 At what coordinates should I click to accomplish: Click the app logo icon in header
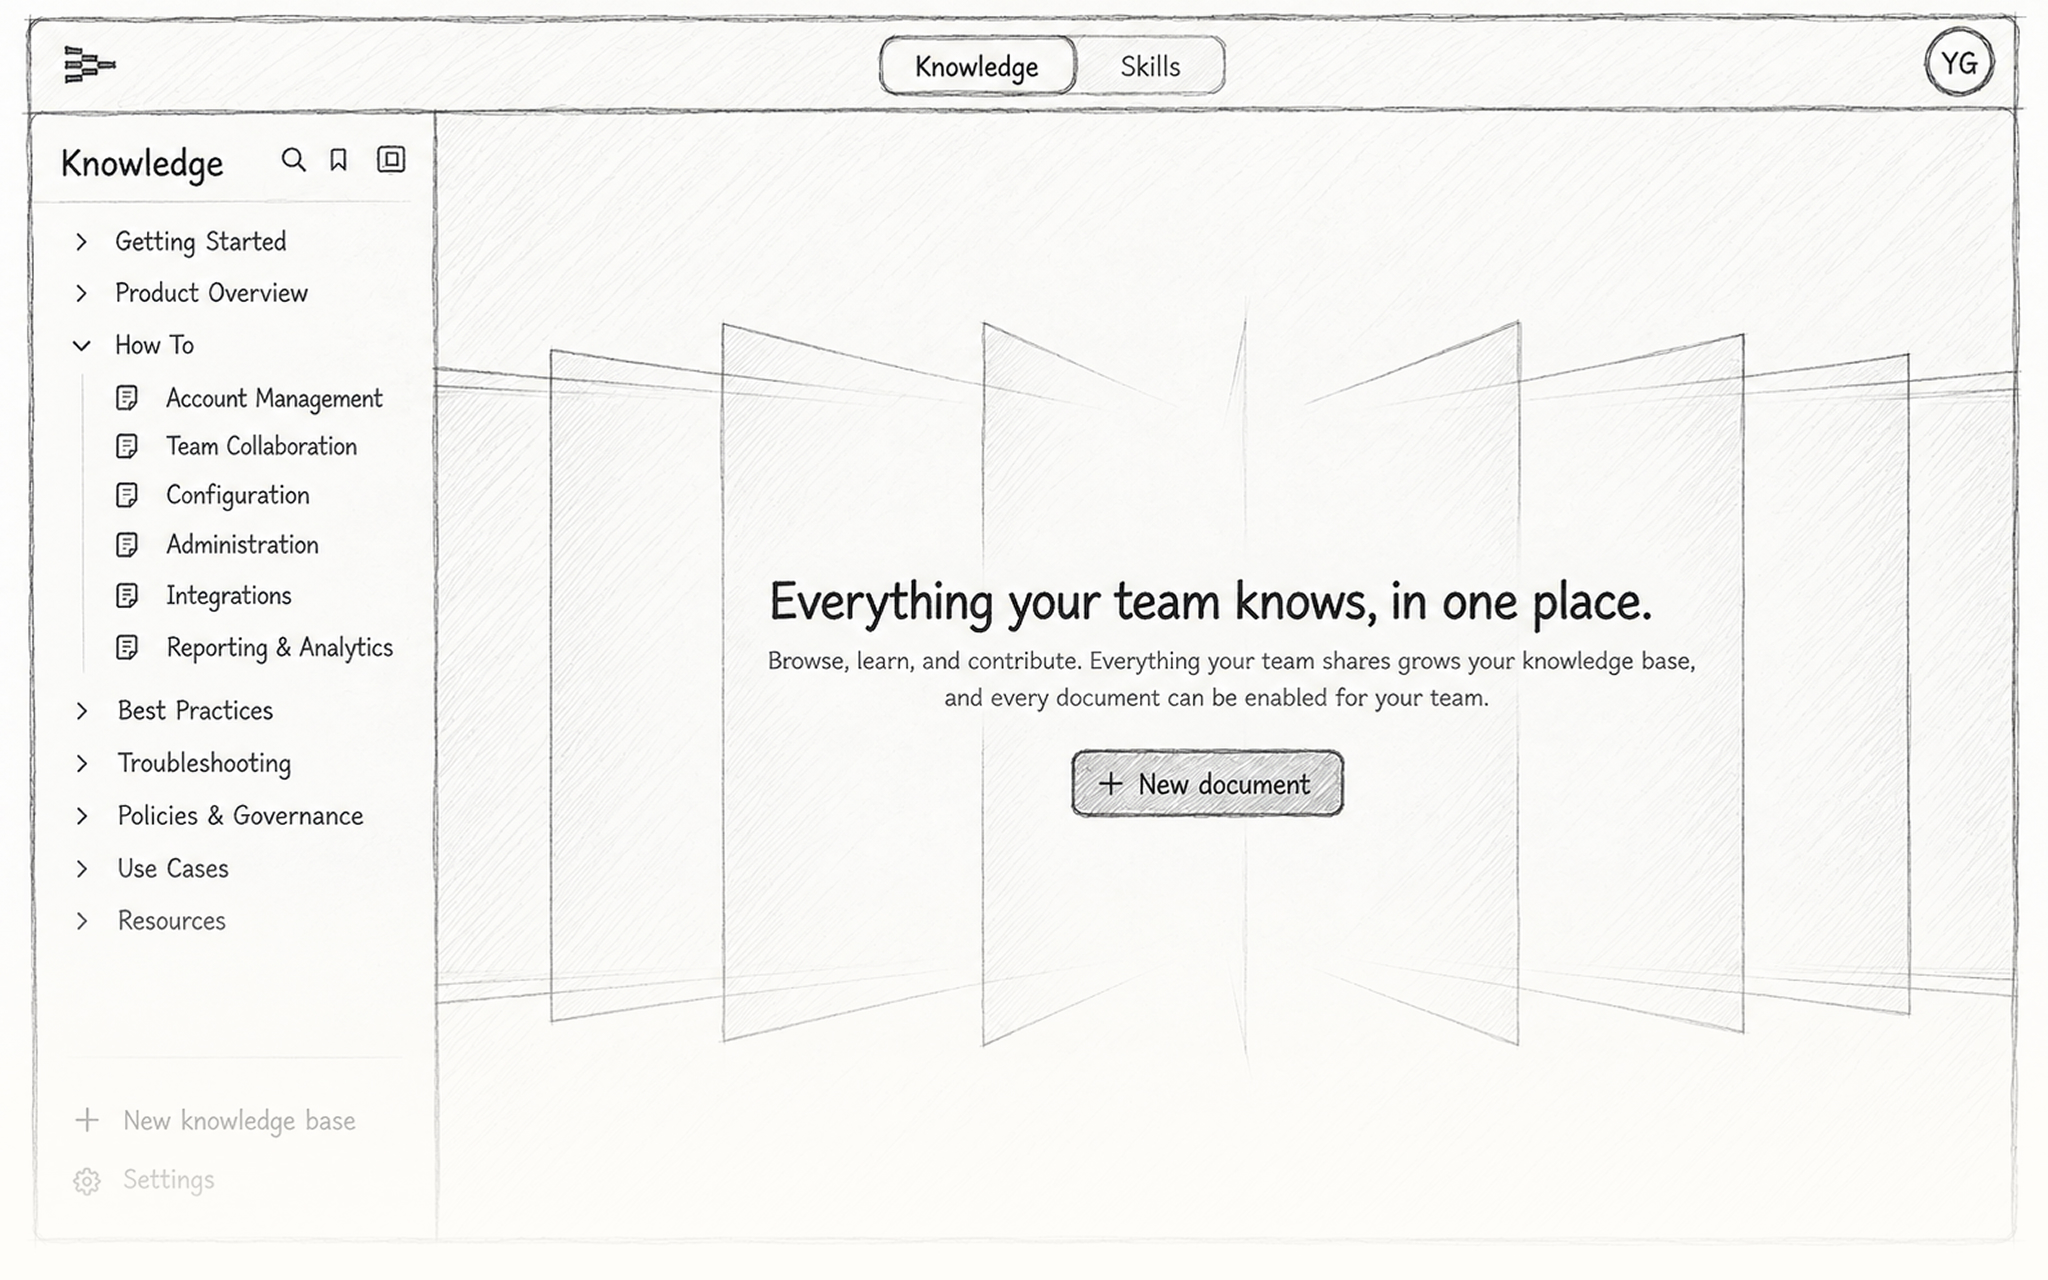[x=89, y=65]
